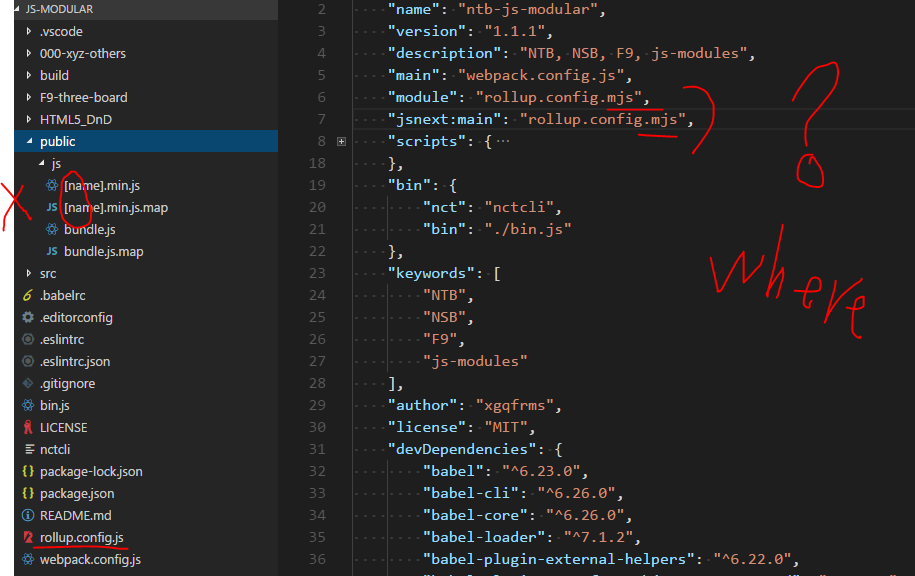Click the JS icon of bundle.js.map

pos(52,251)
